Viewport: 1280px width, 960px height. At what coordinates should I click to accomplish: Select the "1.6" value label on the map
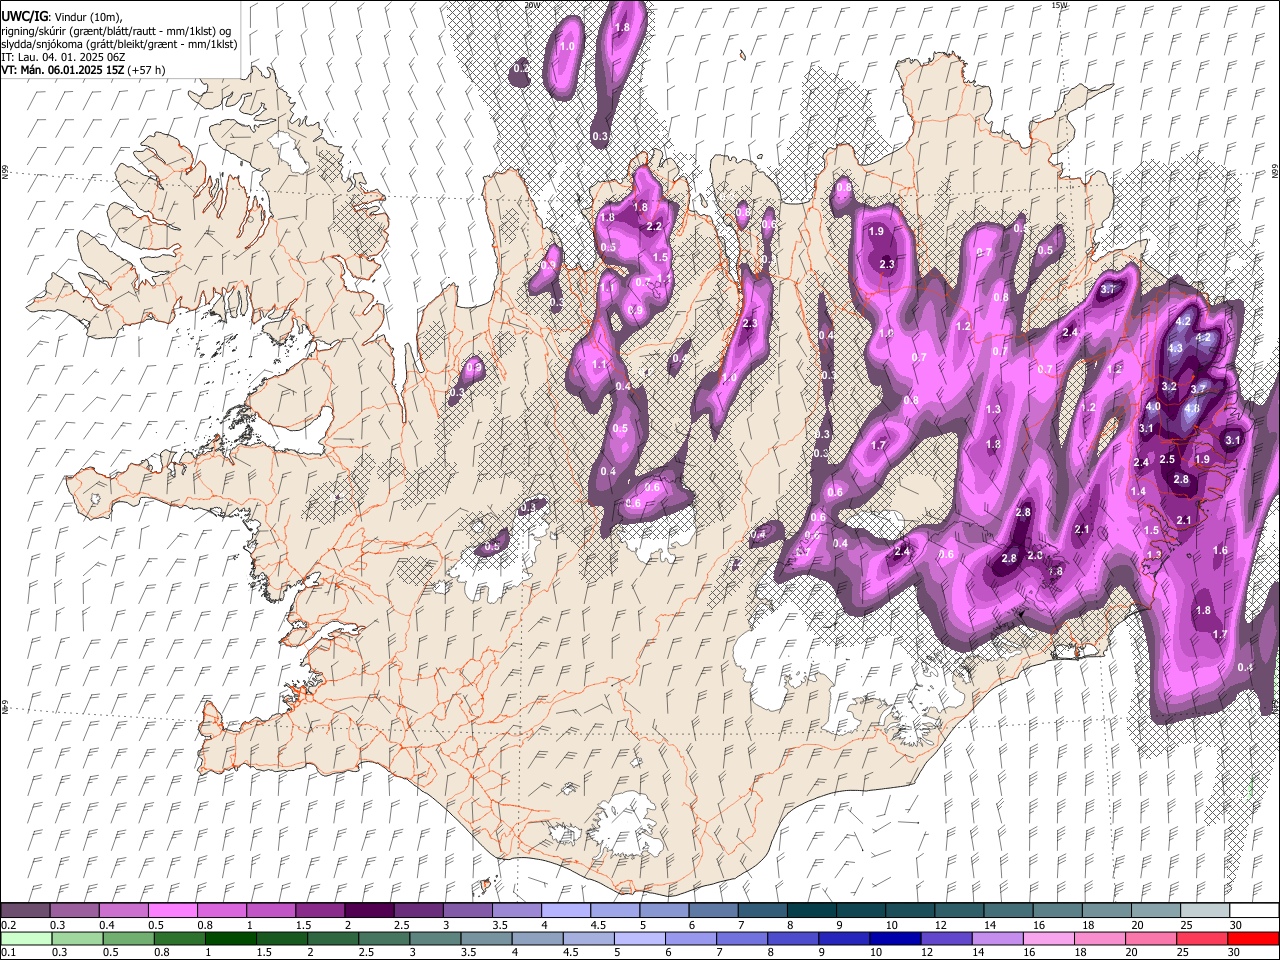(x=1220, y=551)
